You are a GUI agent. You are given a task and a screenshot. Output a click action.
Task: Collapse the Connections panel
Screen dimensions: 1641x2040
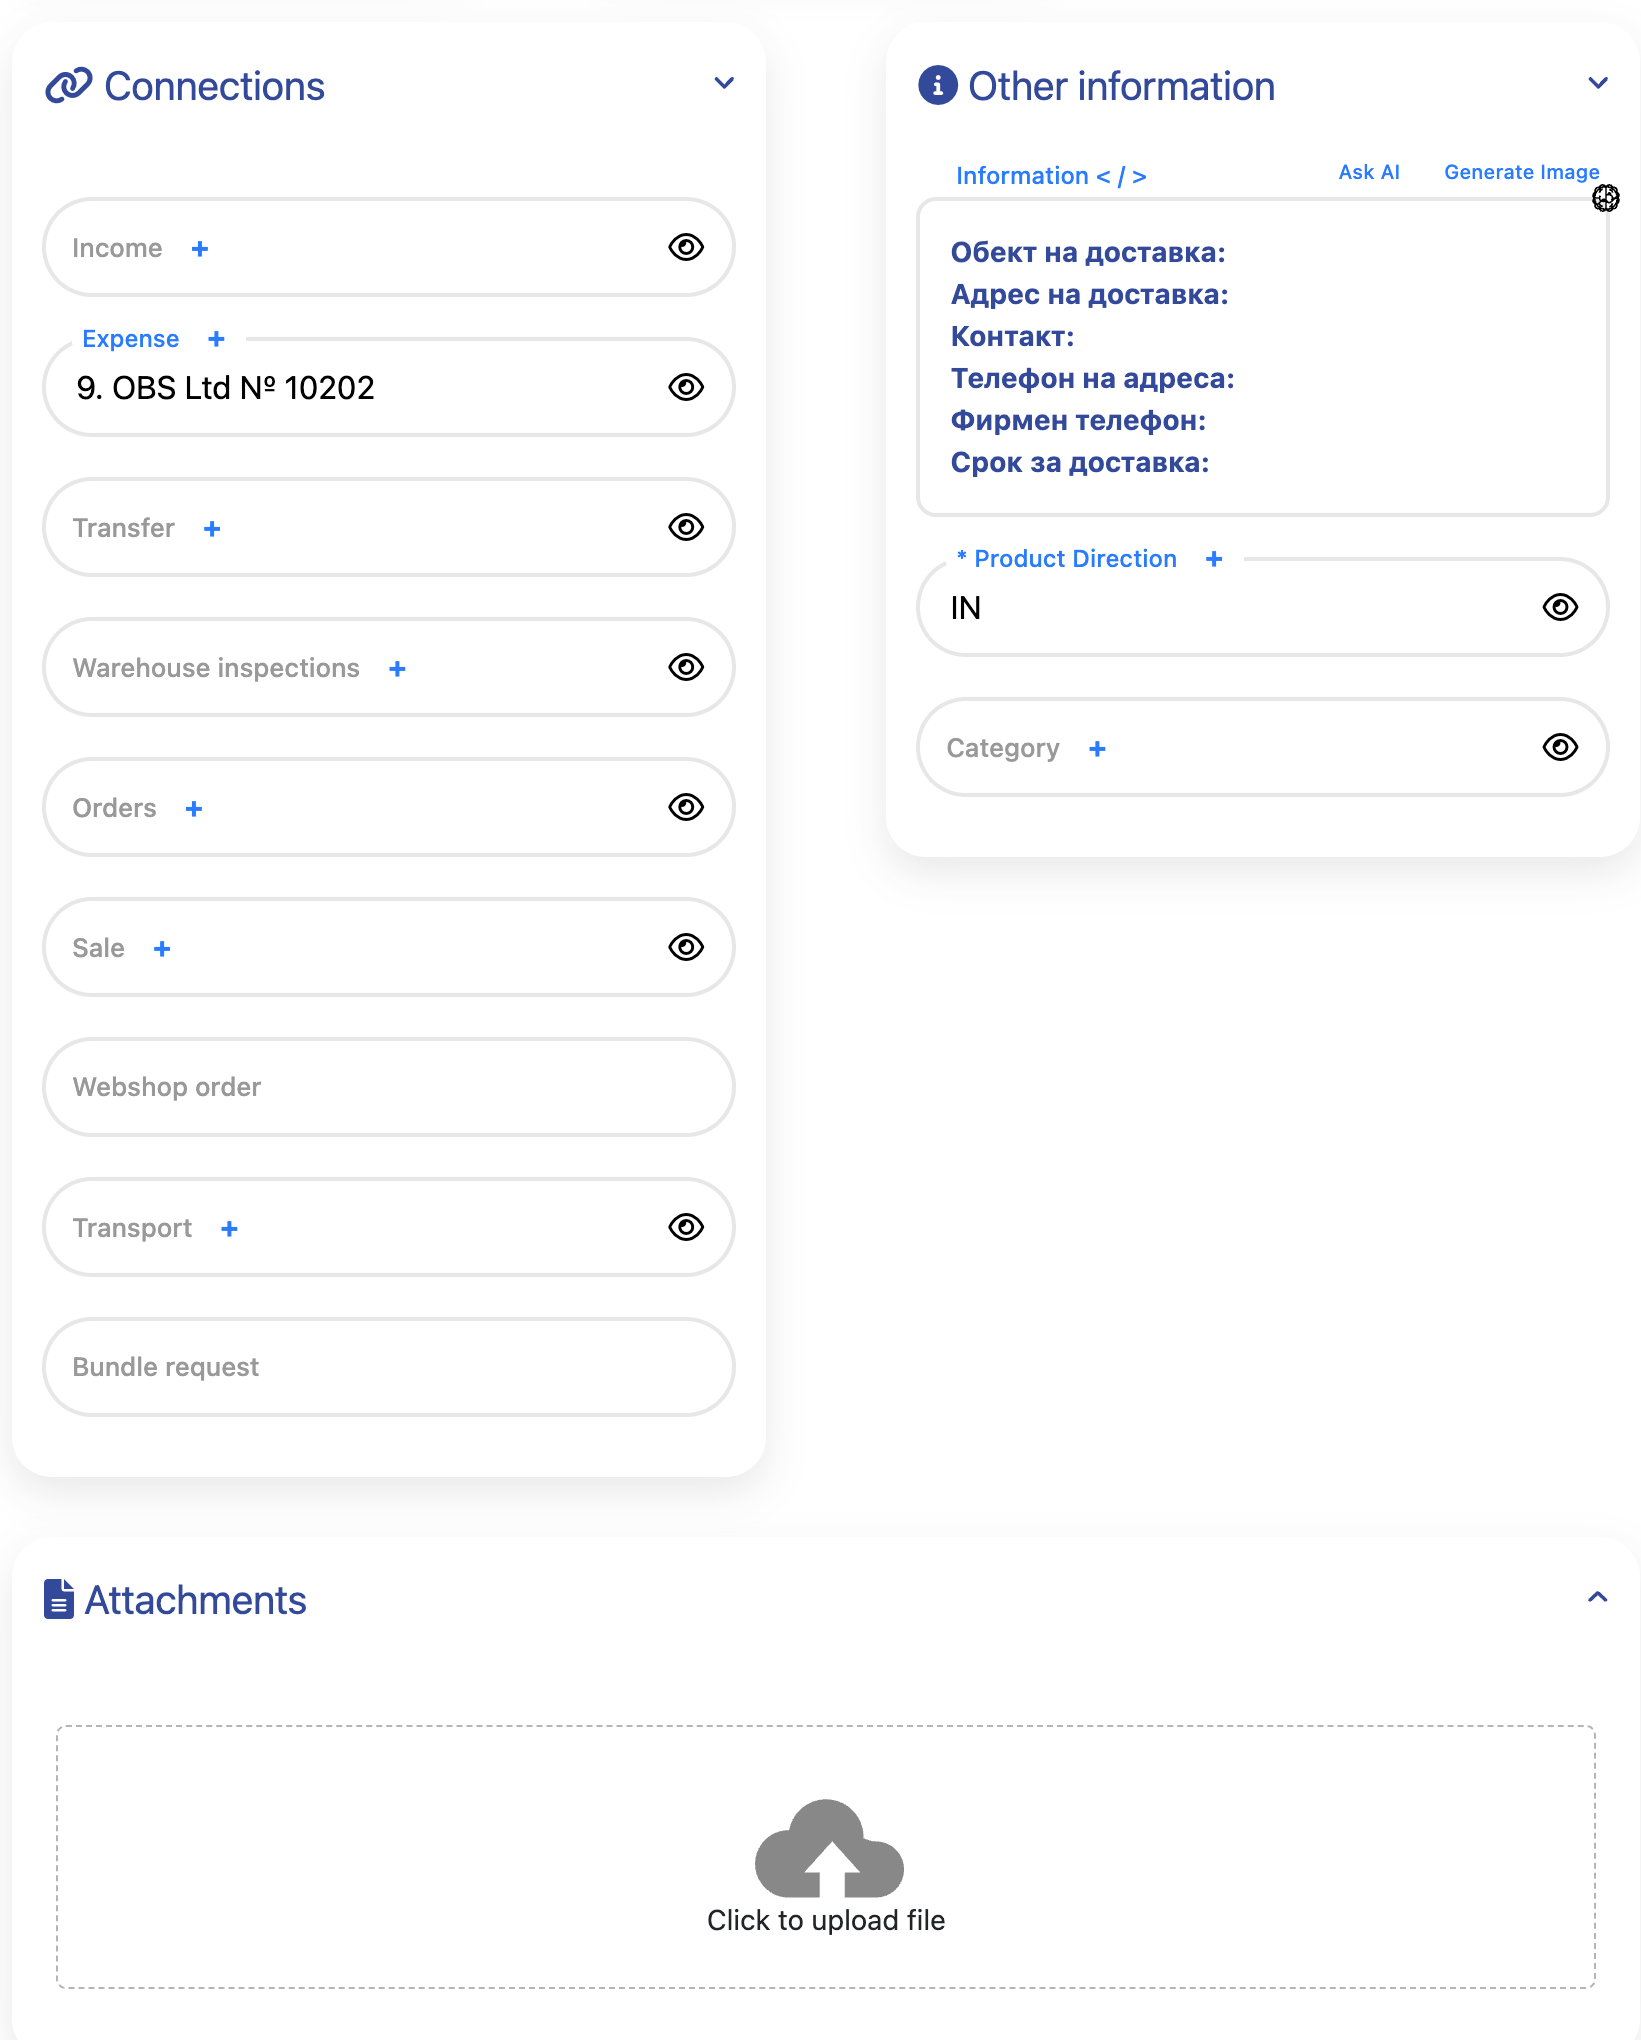coord(724,83)
